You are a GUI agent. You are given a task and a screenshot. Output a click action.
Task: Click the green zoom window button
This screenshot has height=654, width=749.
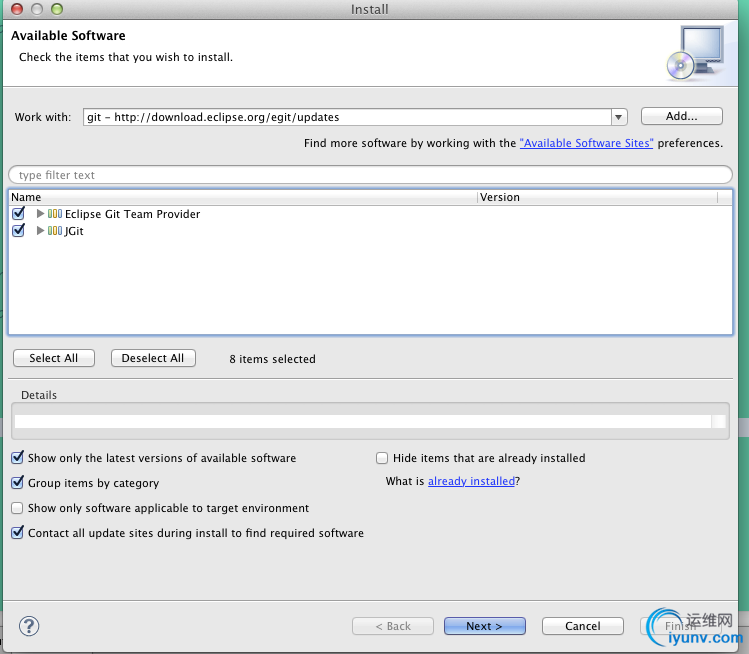click(x=57, y=9)
